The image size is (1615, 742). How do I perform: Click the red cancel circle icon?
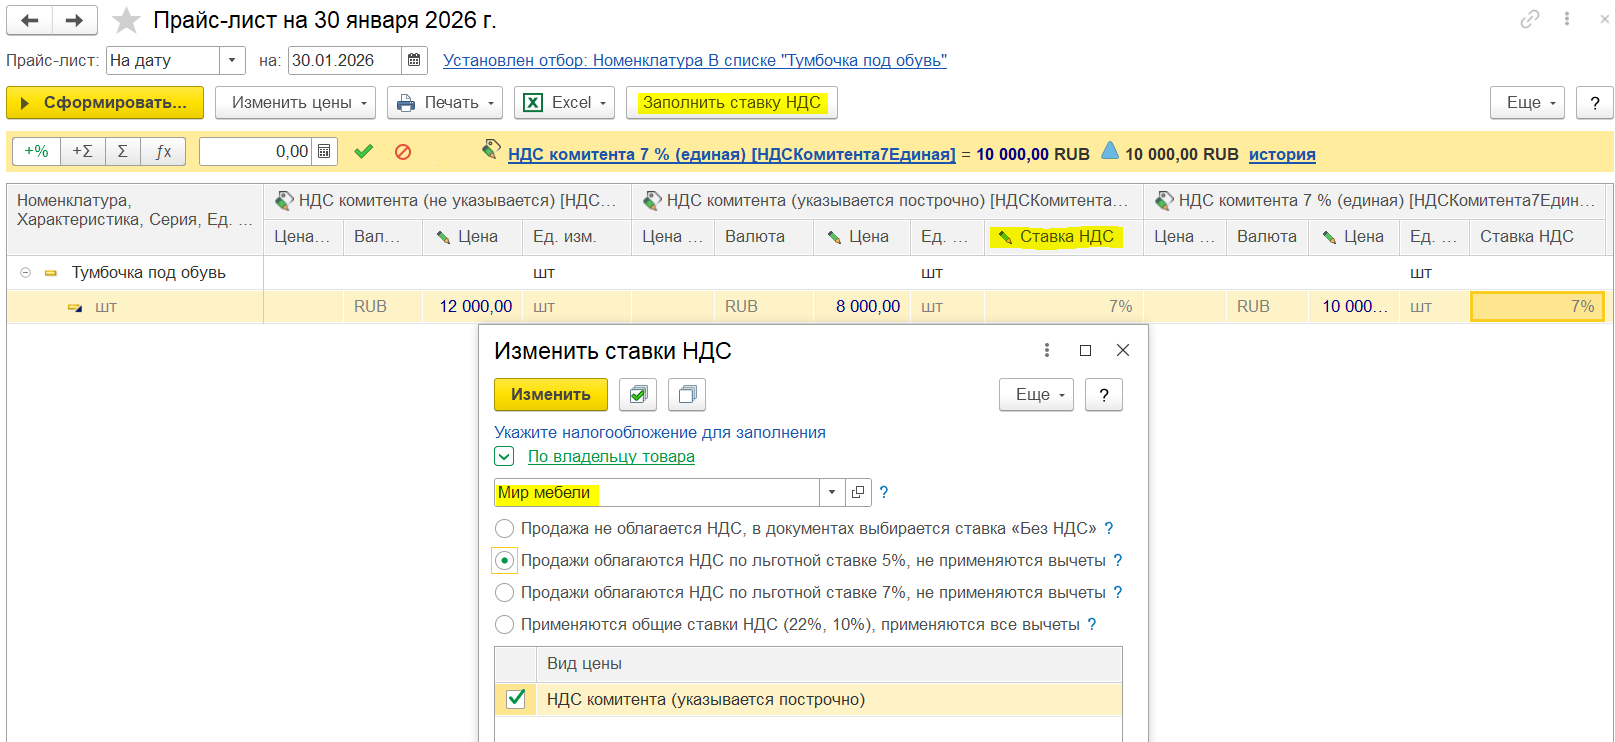tap(403, 152)
